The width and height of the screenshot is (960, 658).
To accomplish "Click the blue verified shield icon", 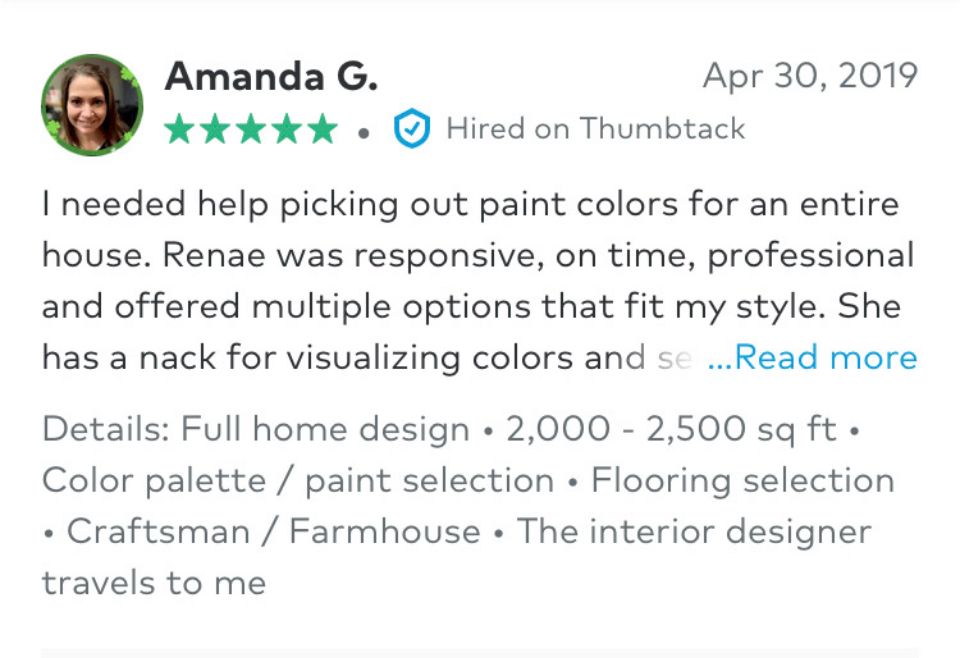I will [412, 129].
